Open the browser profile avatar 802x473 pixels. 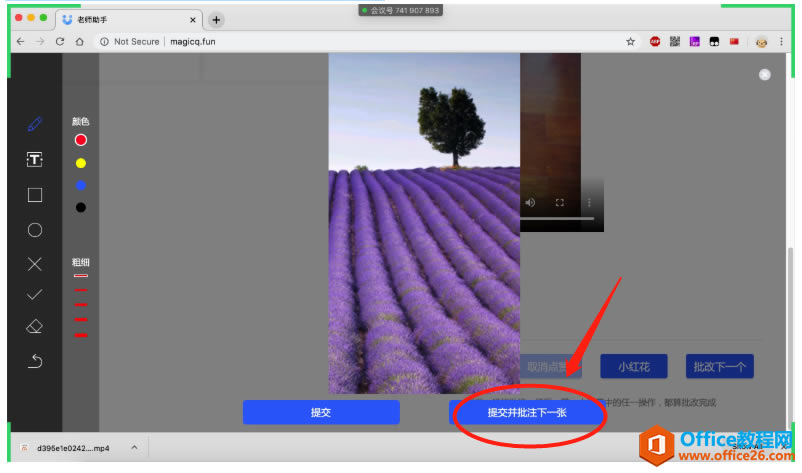point(761,42)
